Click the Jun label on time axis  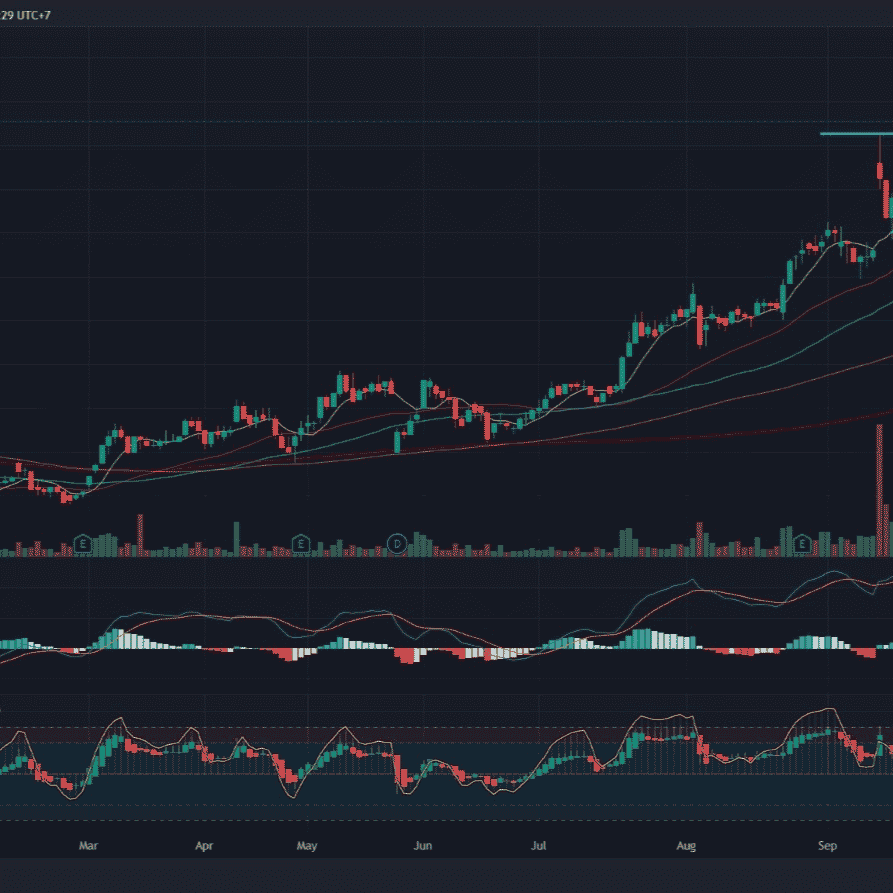pos(423,846)
